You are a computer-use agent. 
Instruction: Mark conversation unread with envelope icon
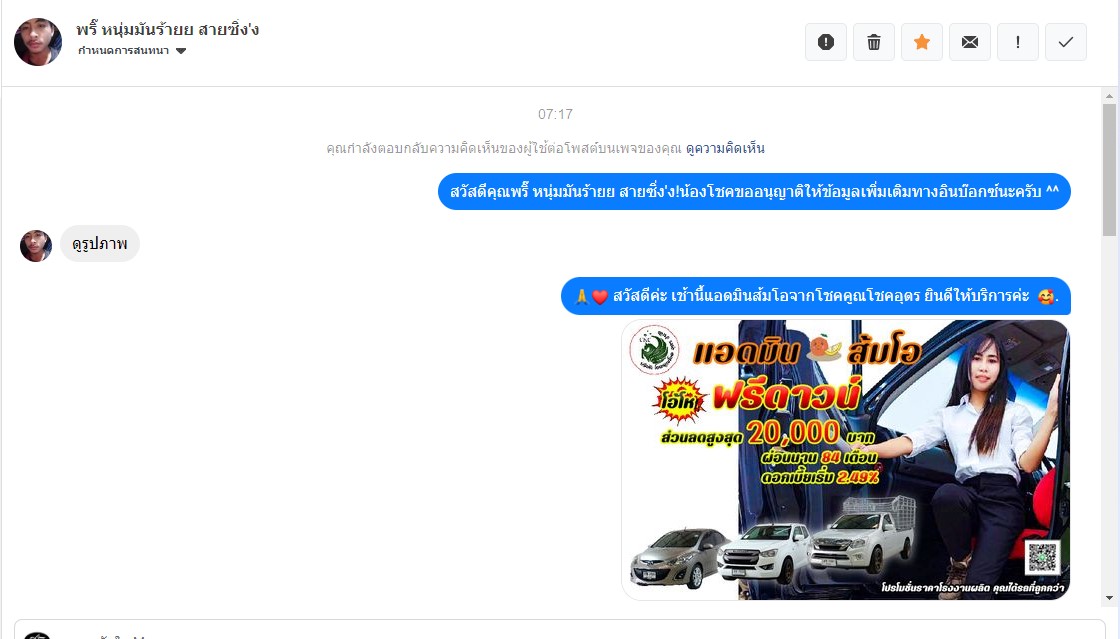pos(970,42)
